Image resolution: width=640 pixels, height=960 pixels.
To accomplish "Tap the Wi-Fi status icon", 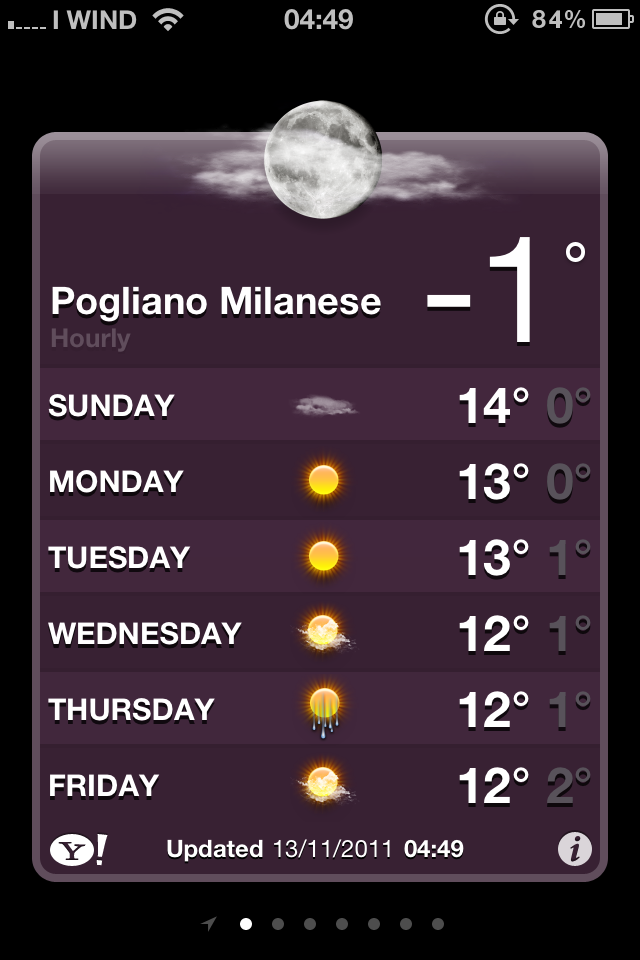I will (168, 20).
